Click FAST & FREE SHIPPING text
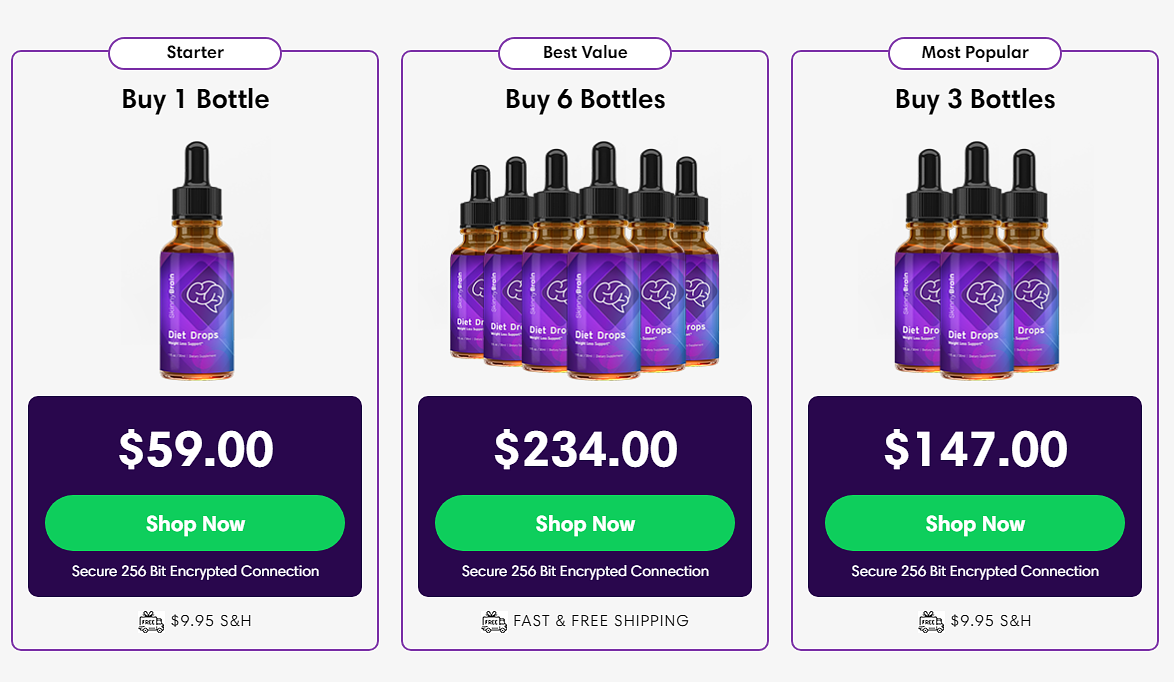The width and height of the screenshot is (1174, 682). point(600,621)
